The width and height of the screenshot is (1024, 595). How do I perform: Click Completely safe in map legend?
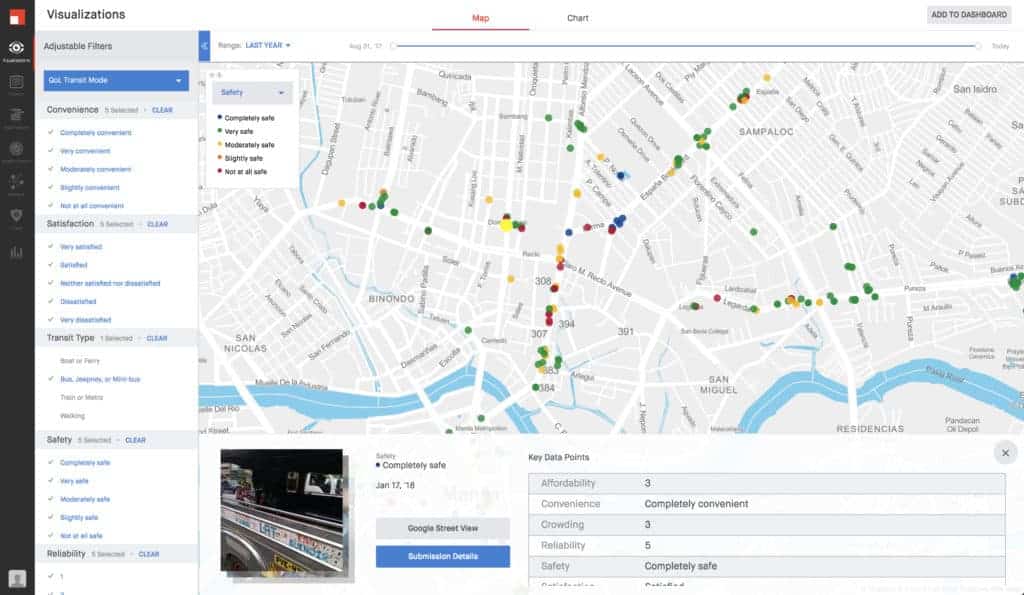[x=249, y=118]
